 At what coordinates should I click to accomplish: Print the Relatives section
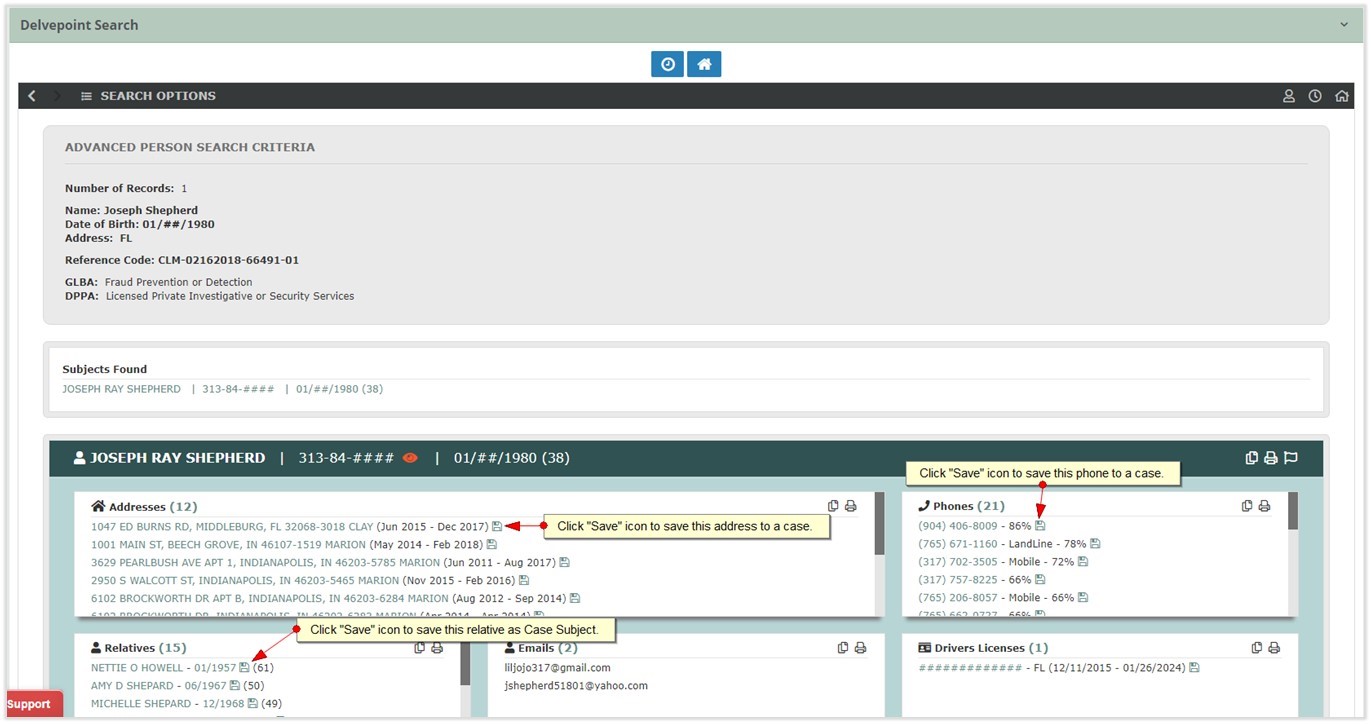coord(437,648)
